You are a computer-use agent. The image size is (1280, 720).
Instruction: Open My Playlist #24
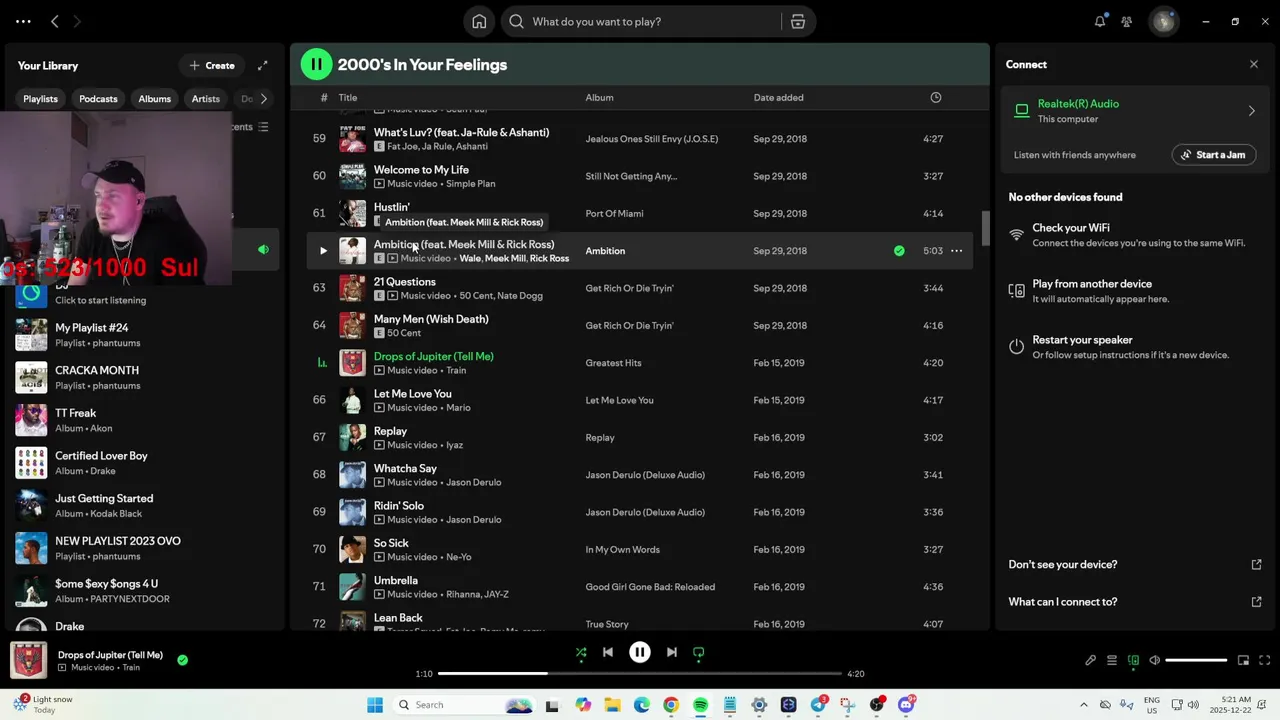tap(143, 335)
